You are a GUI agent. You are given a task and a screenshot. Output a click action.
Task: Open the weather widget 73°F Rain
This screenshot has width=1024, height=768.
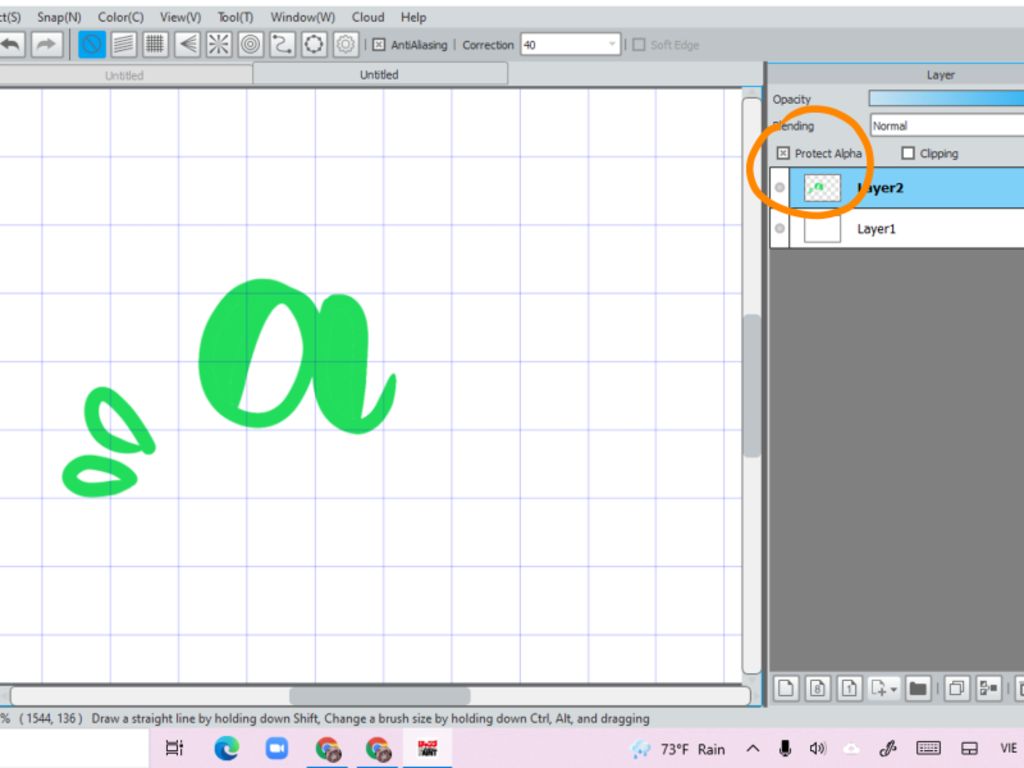(x=679, y=749)
